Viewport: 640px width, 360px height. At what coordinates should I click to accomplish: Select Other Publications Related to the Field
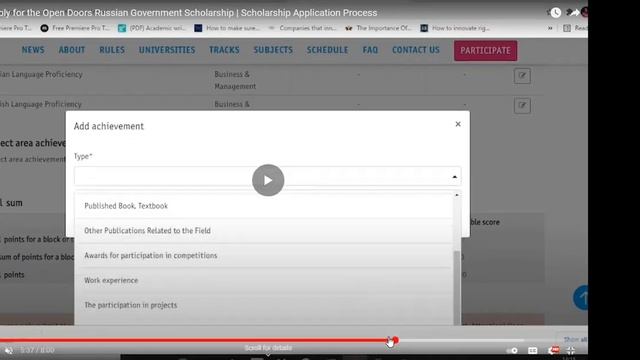click(264, 231)
